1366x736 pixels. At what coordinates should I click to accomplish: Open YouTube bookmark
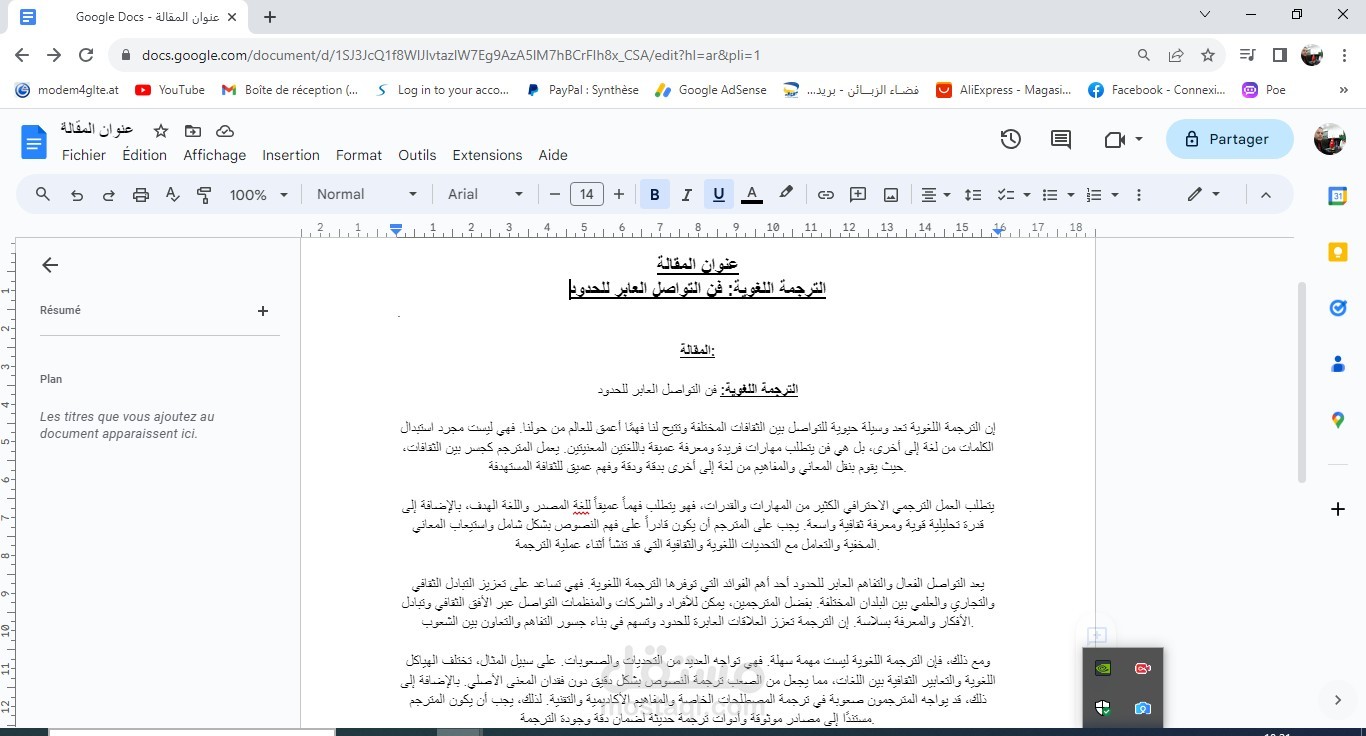pos(170,90)
